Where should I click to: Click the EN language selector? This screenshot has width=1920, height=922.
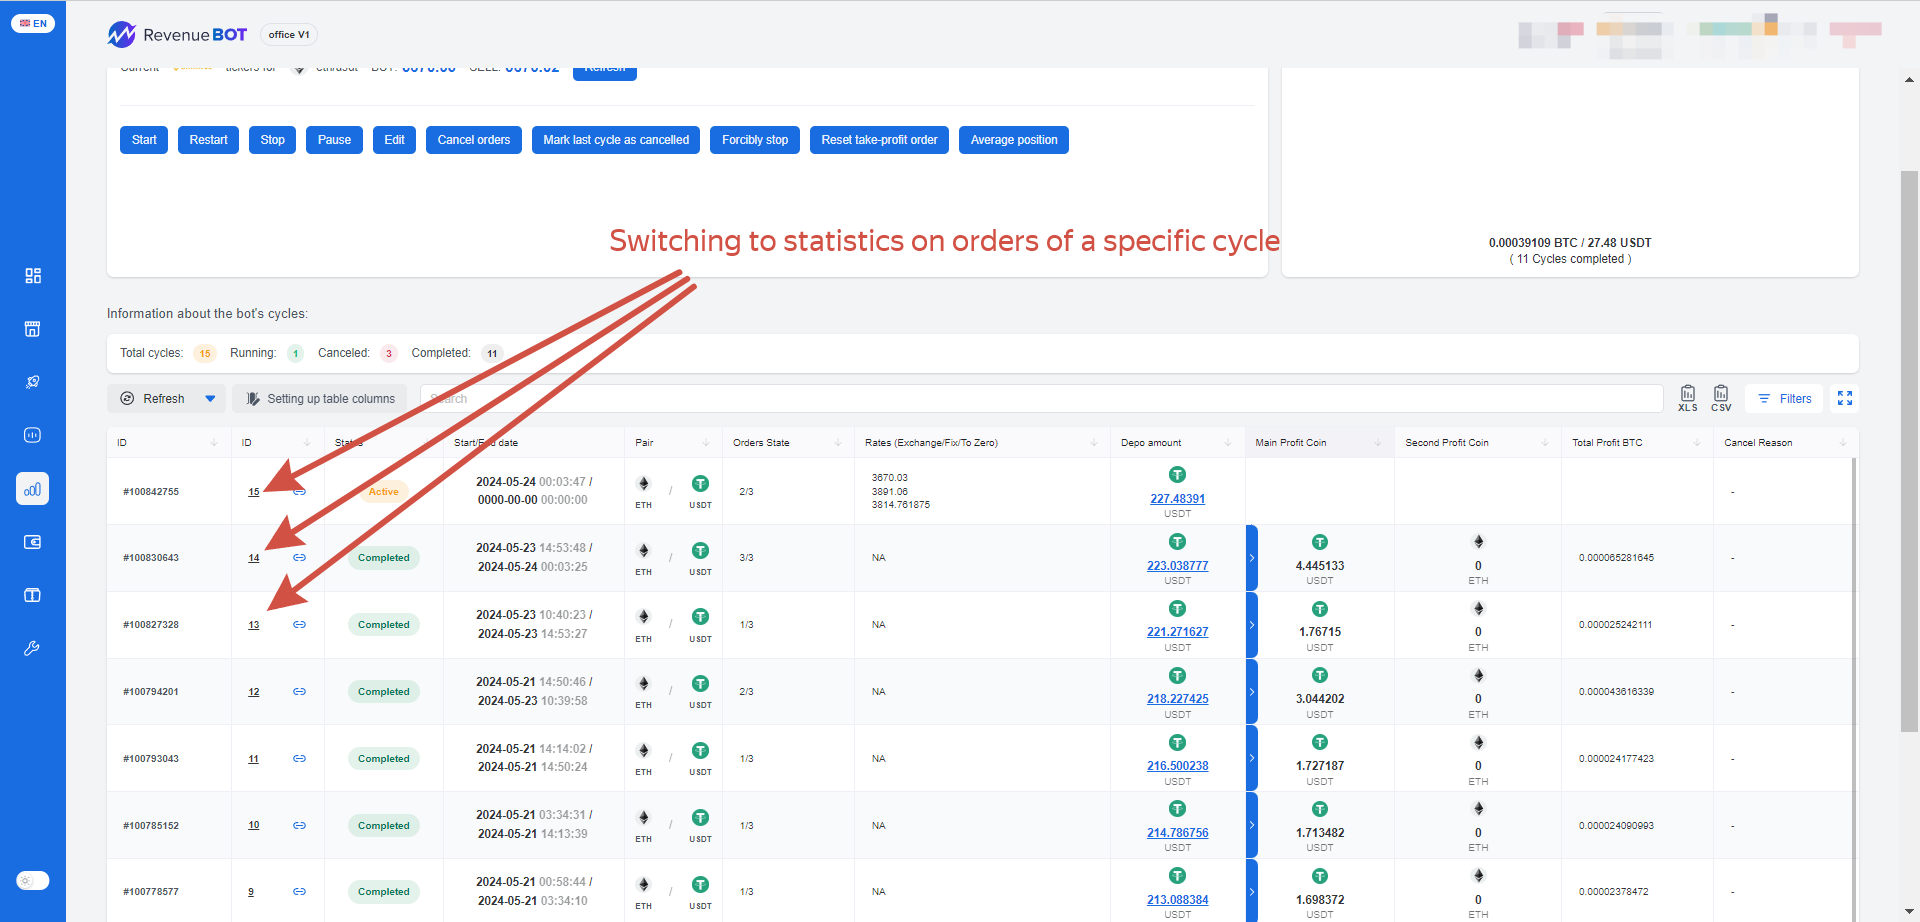tap(33, 23)
